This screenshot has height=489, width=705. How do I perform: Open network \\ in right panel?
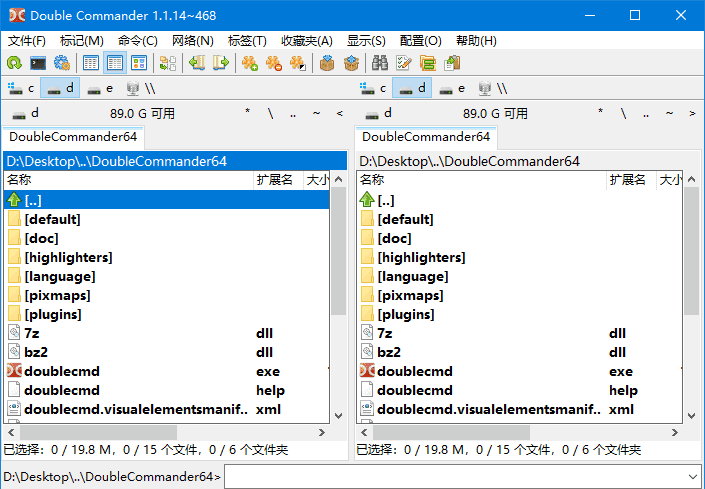[x=493, y=88]
